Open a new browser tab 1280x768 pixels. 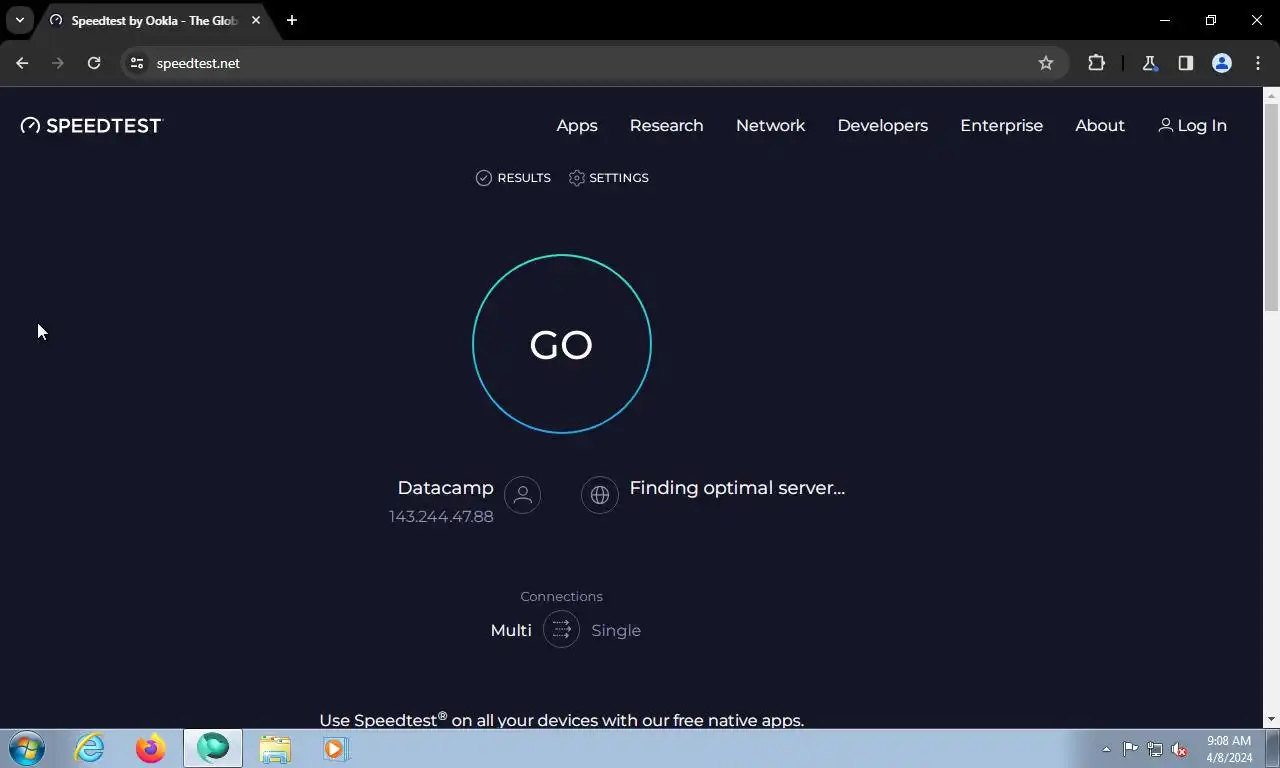click(x=292, y=20)
